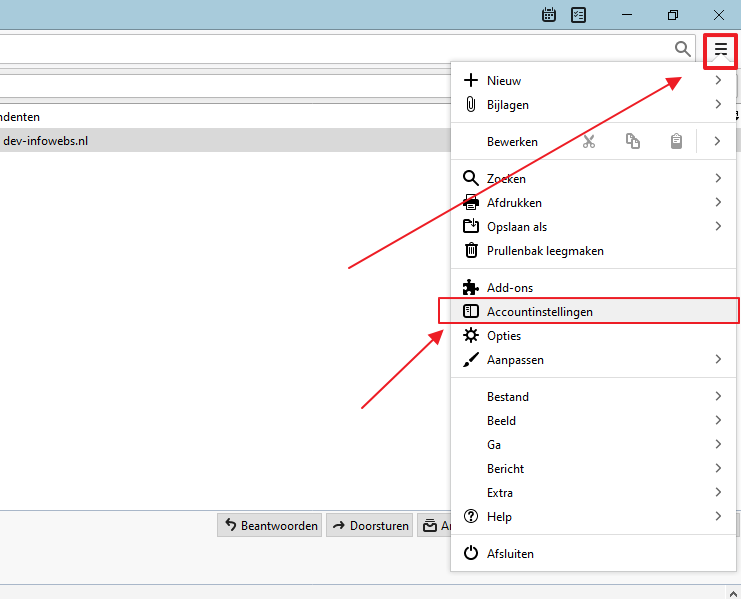Expand the Bewerken submenu arrow
The image size is (741, 599).
tap(718, 142)
